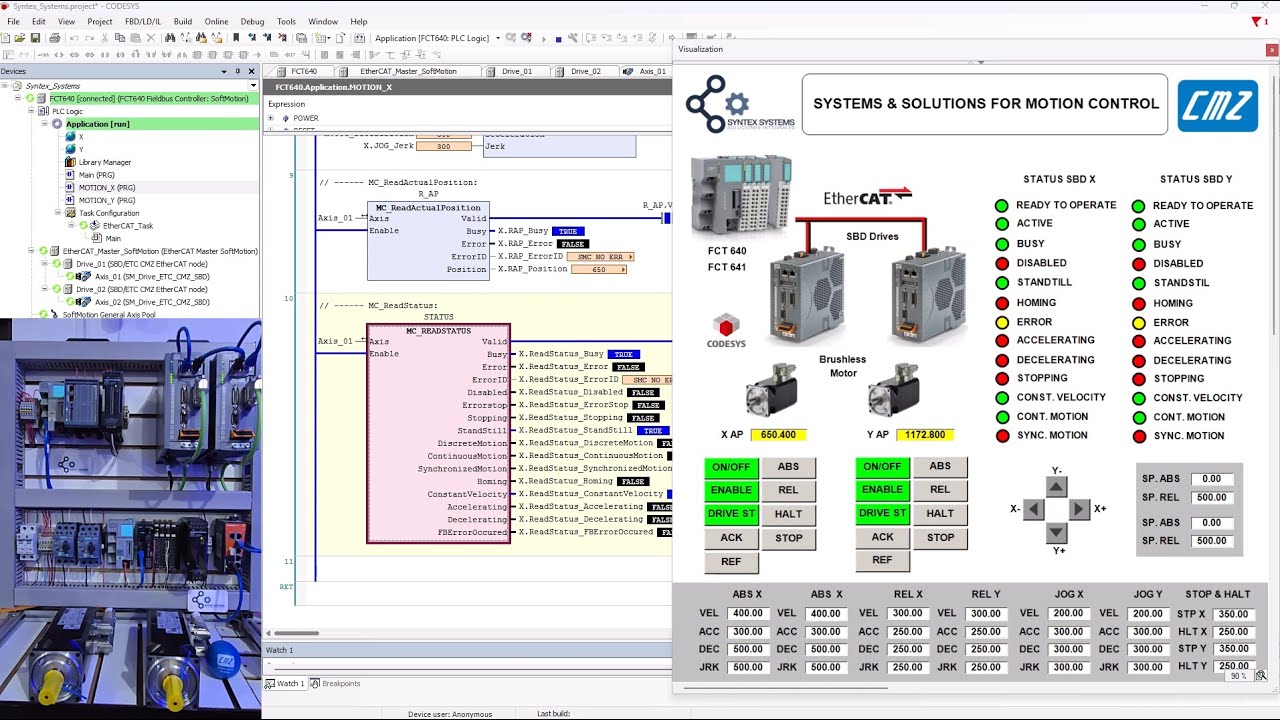The image size is (1280, 720).
Task: Pin the Devices panel with the pushpin icon
Action: (237, 71)
